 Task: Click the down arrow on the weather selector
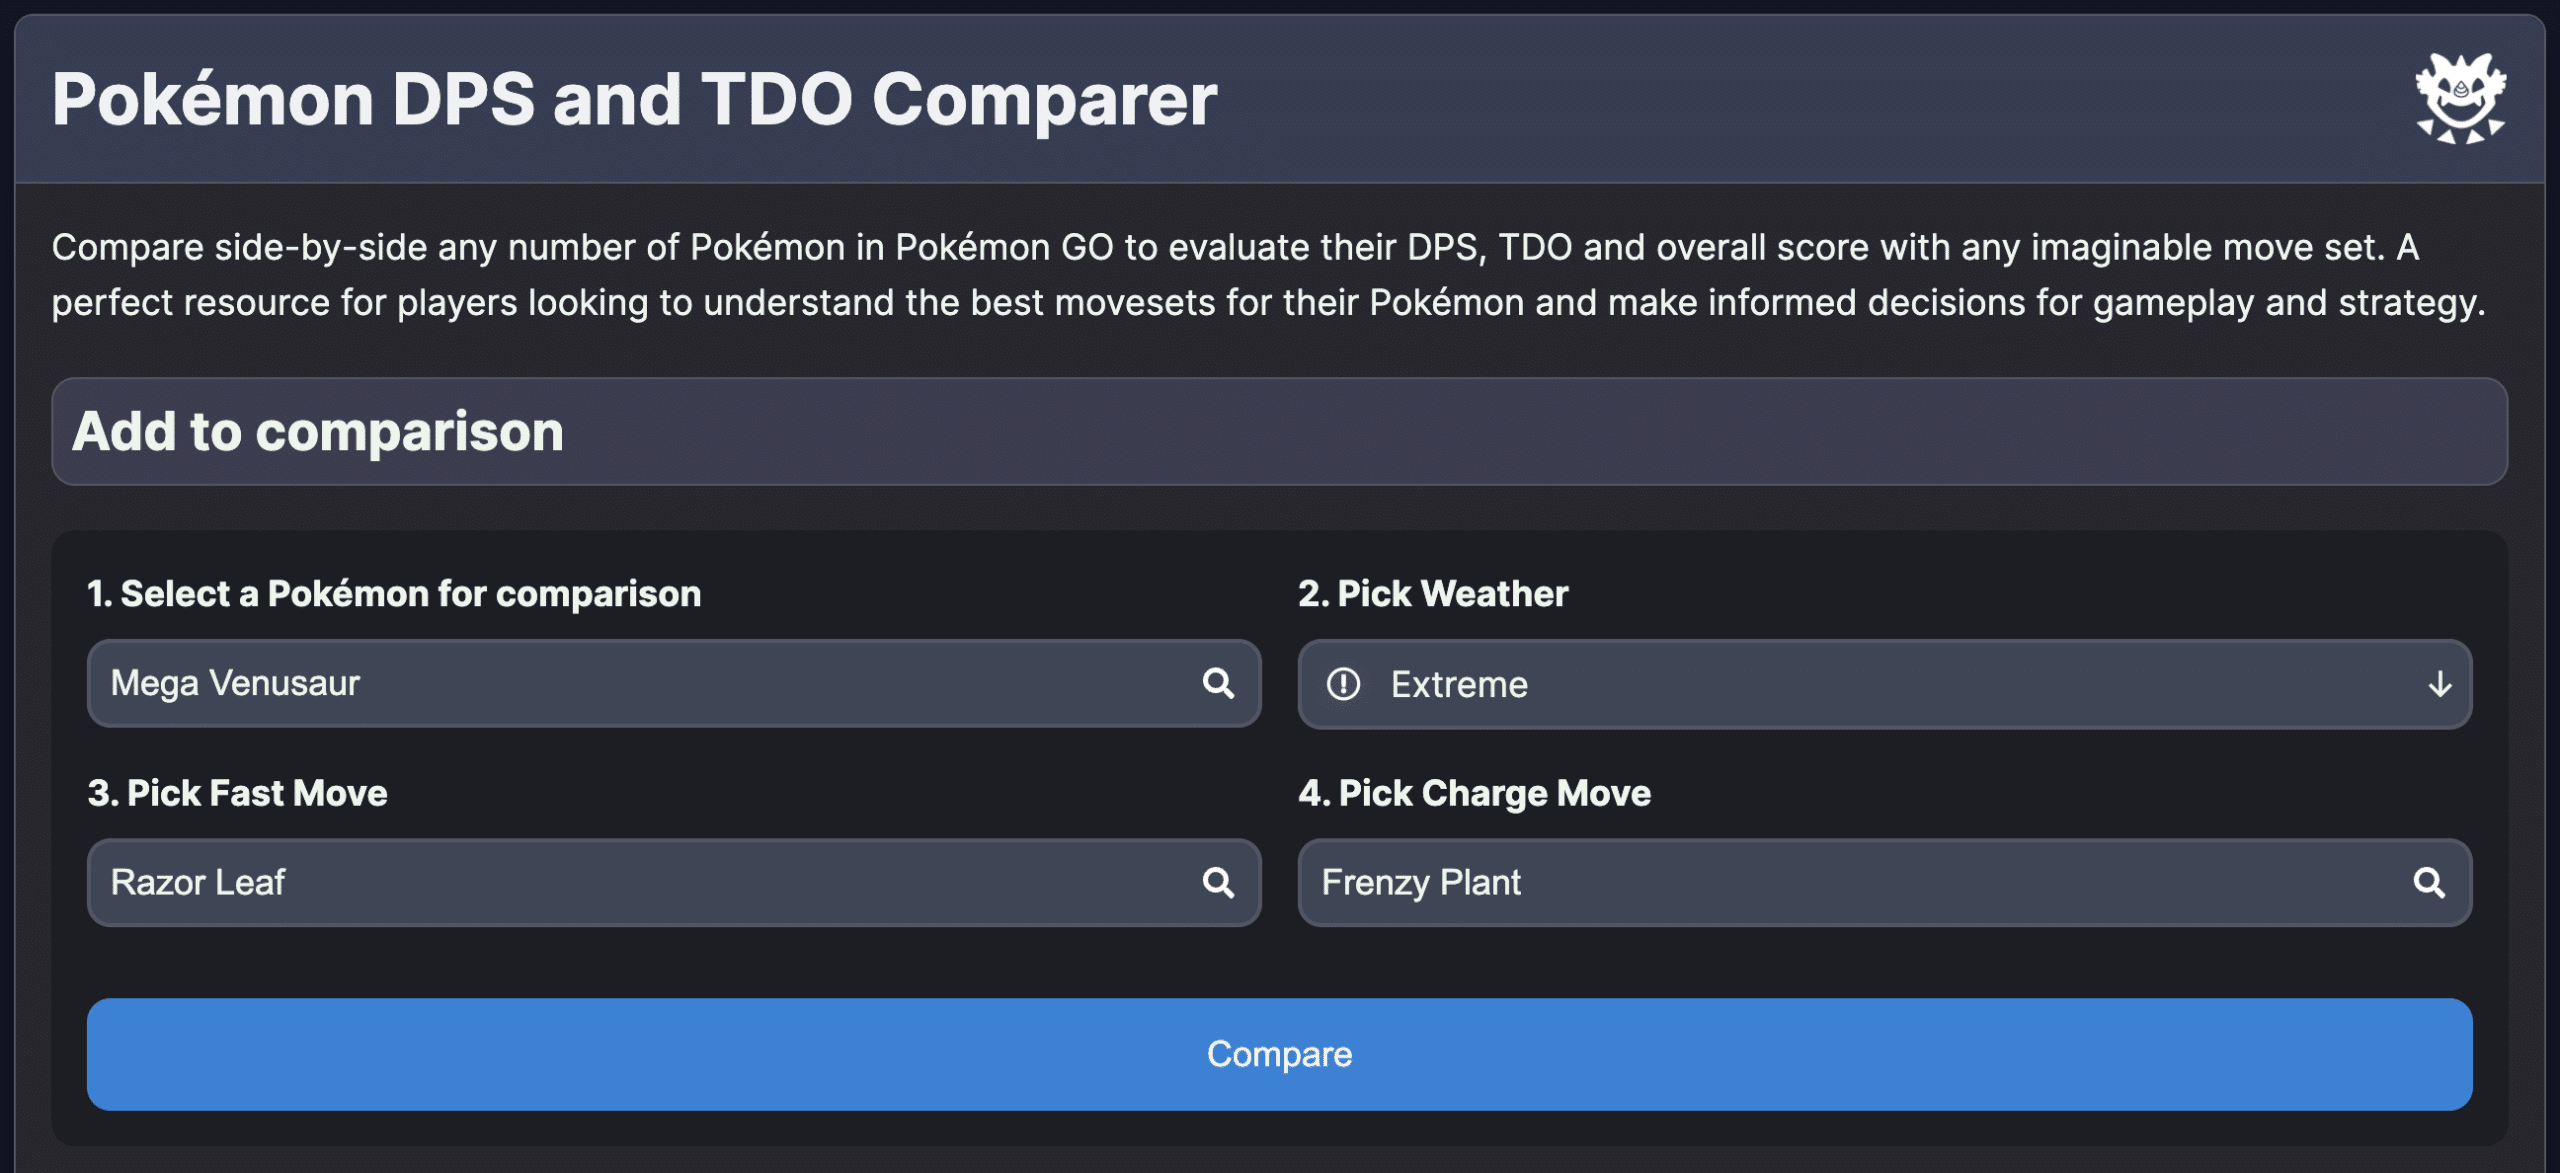[2440, 684]
